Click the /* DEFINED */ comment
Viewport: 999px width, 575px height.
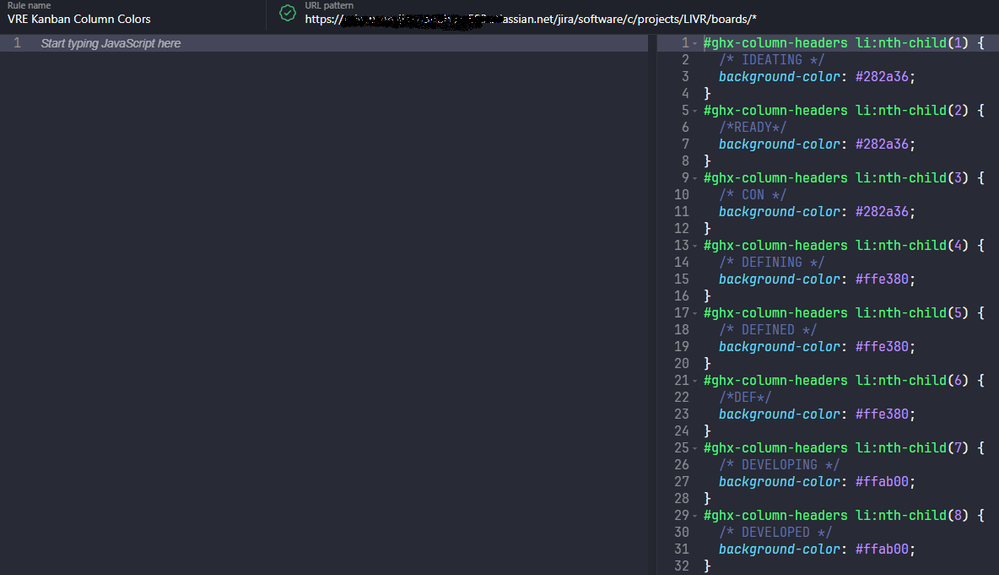coord(768,330)
